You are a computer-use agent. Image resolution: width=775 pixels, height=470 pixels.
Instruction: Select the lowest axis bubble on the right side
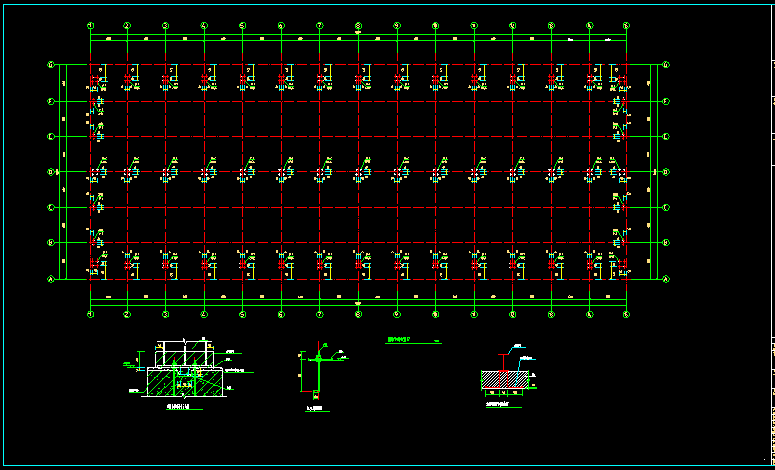pyautogui.click(x=666, y=280)
